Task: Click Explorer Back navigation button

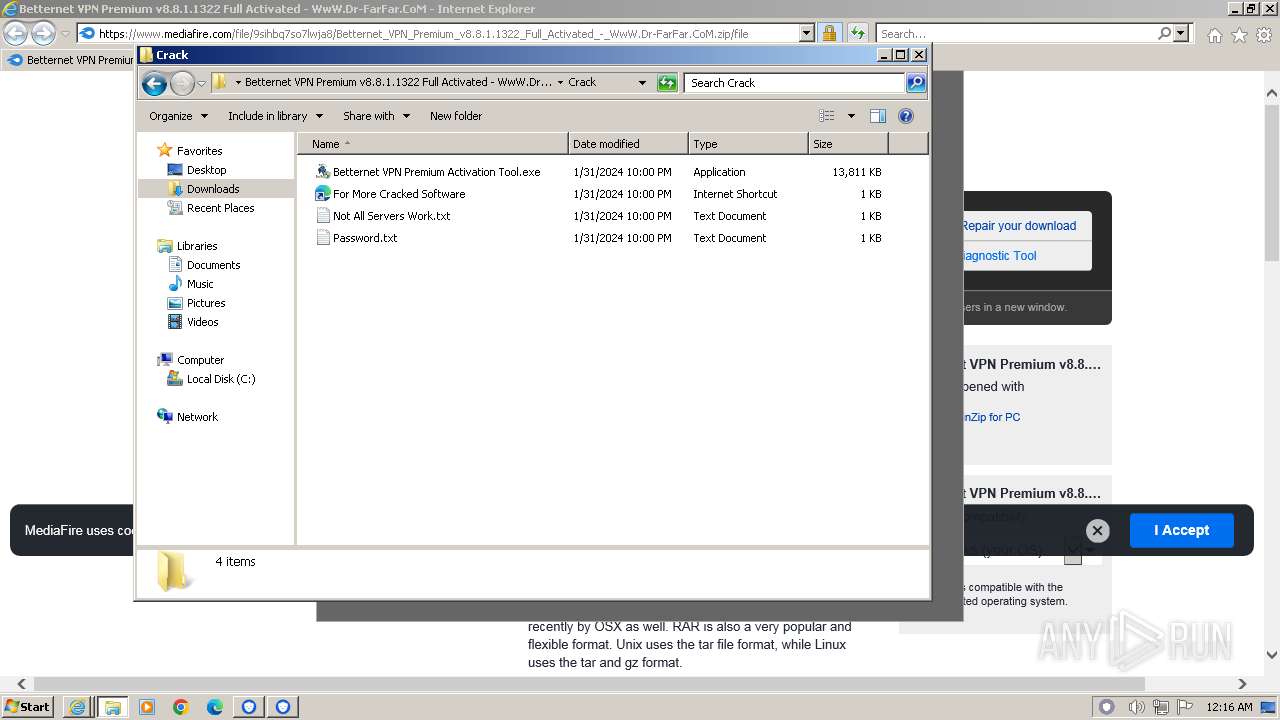Action: [154, 83]
